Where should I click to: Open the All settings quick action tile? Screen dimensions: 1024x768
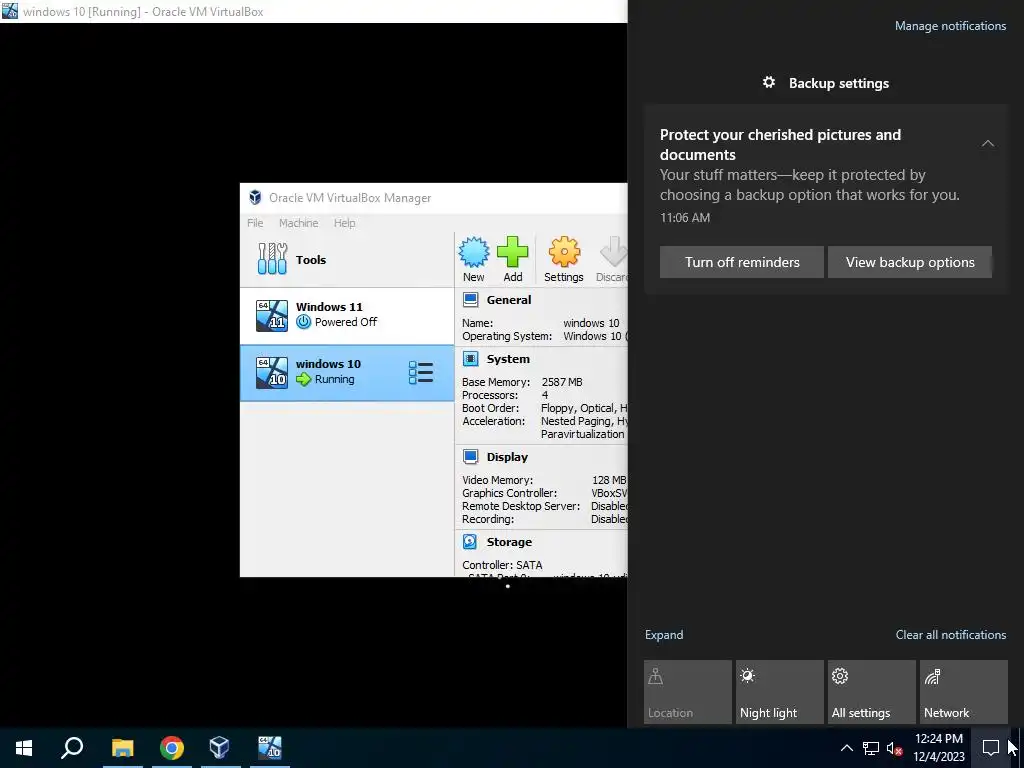[x=872, y=692]
